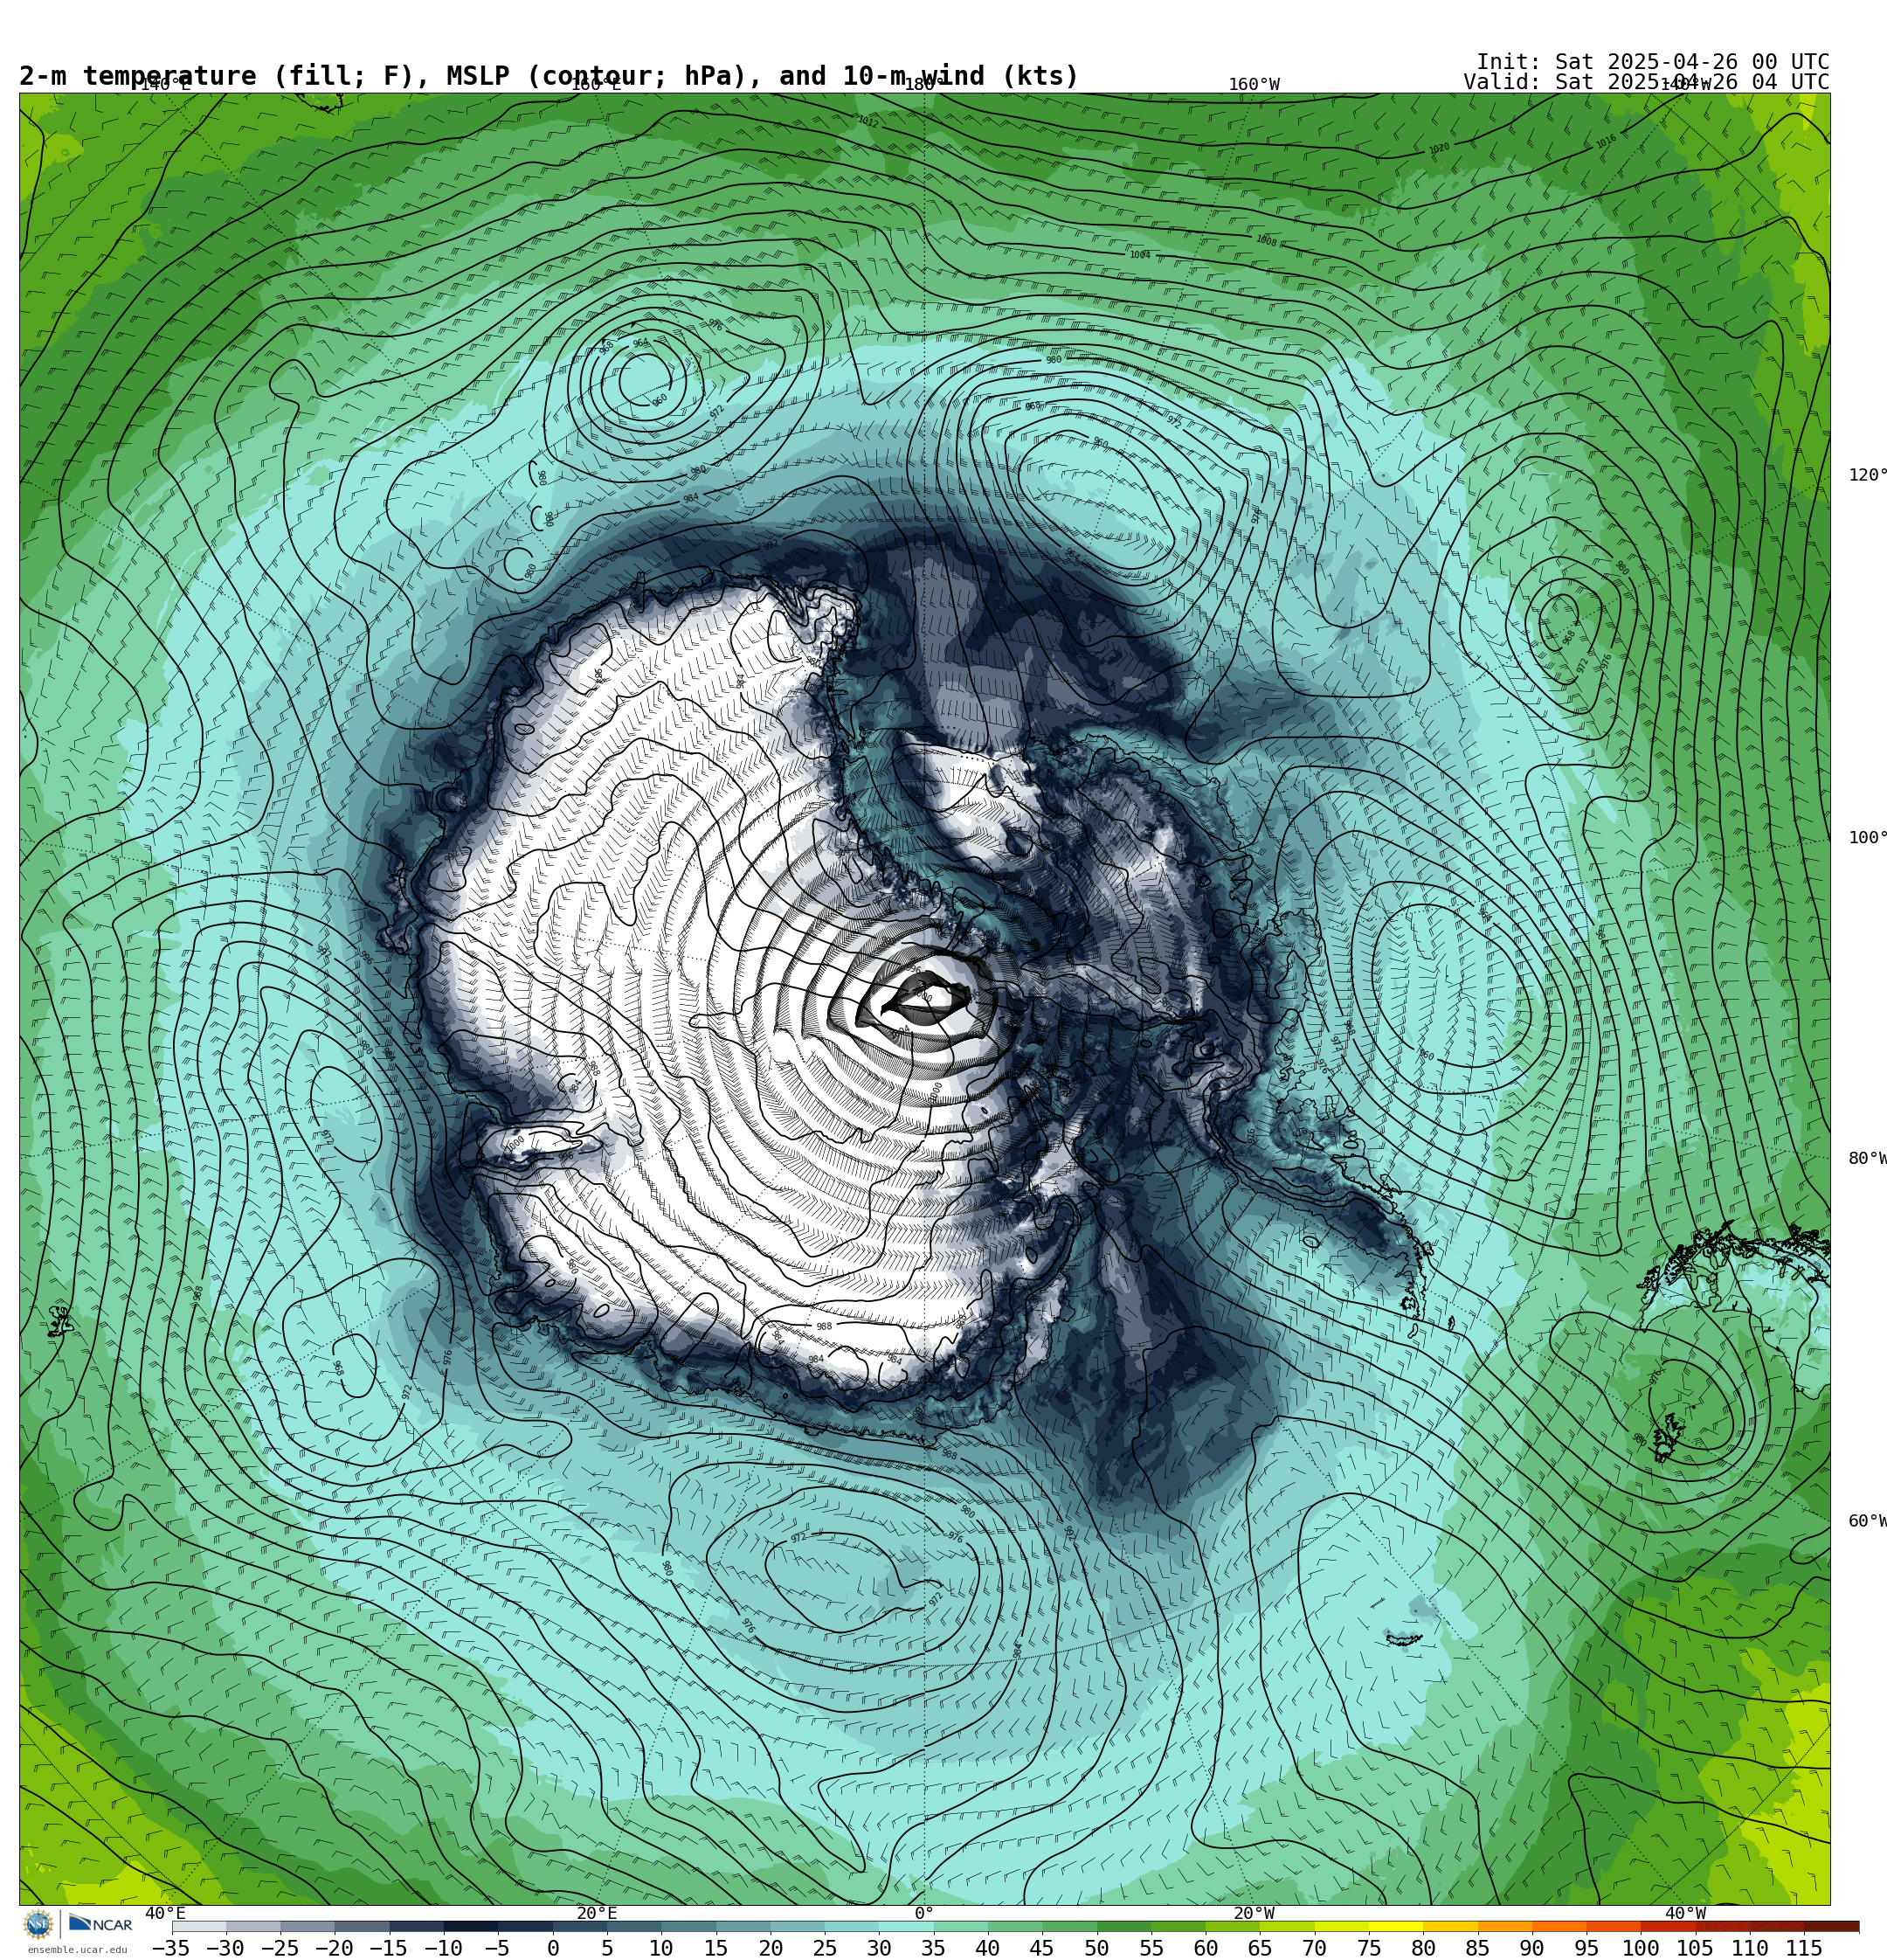The width and height of the screenshot is (1887, 1960).
Task: Click the 1008 isobar label in upper map
Action: (1267, 241)
